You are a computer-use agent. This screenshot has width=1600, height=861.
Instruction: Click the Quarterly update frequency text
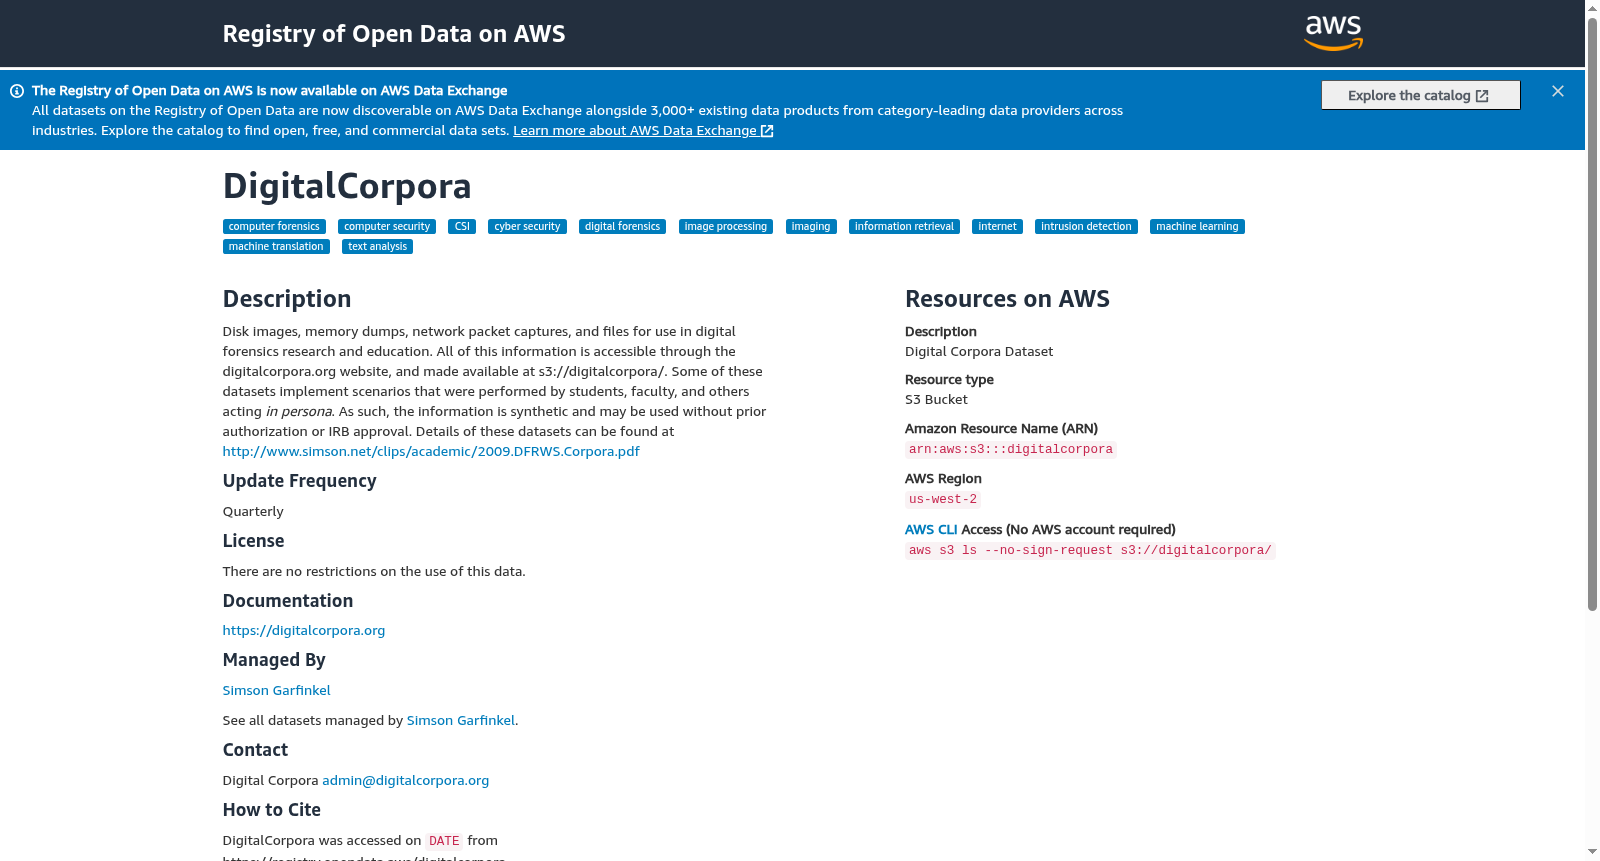coord(253,512)
